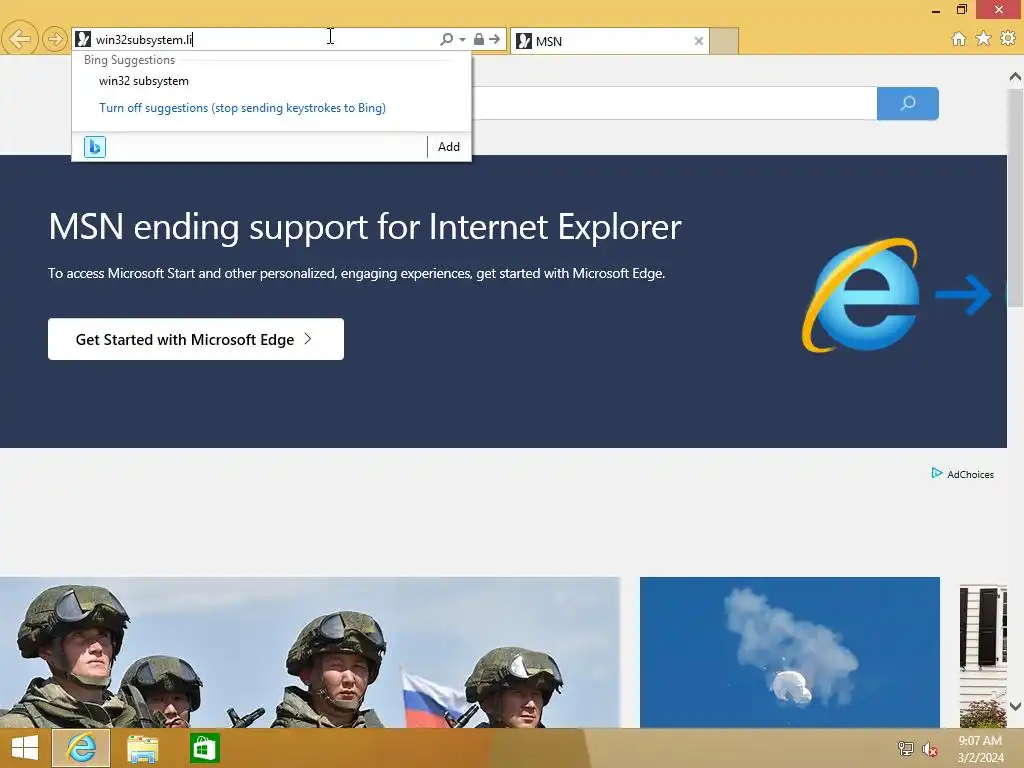Click the network status tray icon

[x=906, y=748]
